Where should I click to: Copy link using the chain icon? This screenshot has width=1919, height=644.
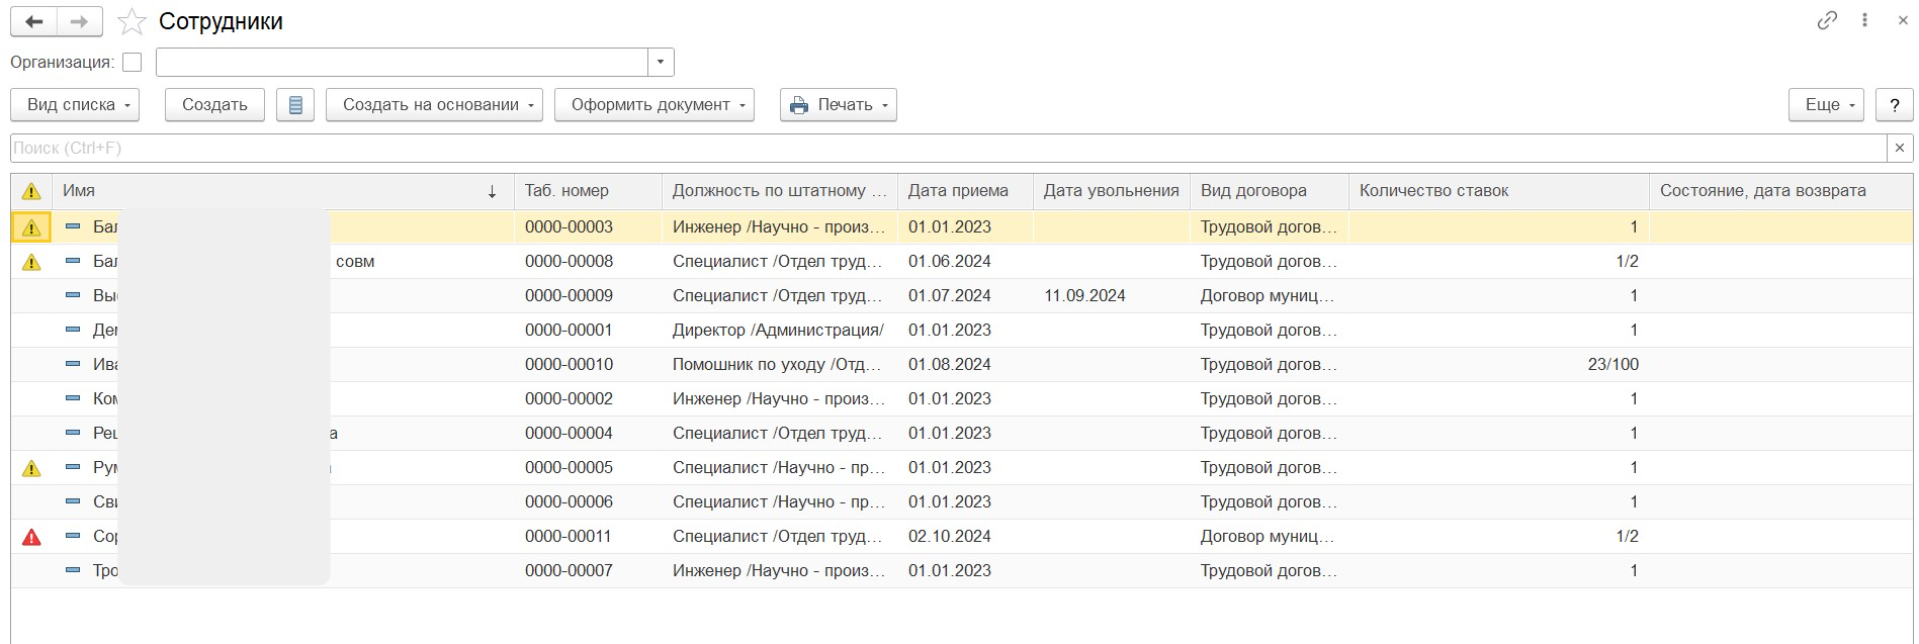[1827, 20]
